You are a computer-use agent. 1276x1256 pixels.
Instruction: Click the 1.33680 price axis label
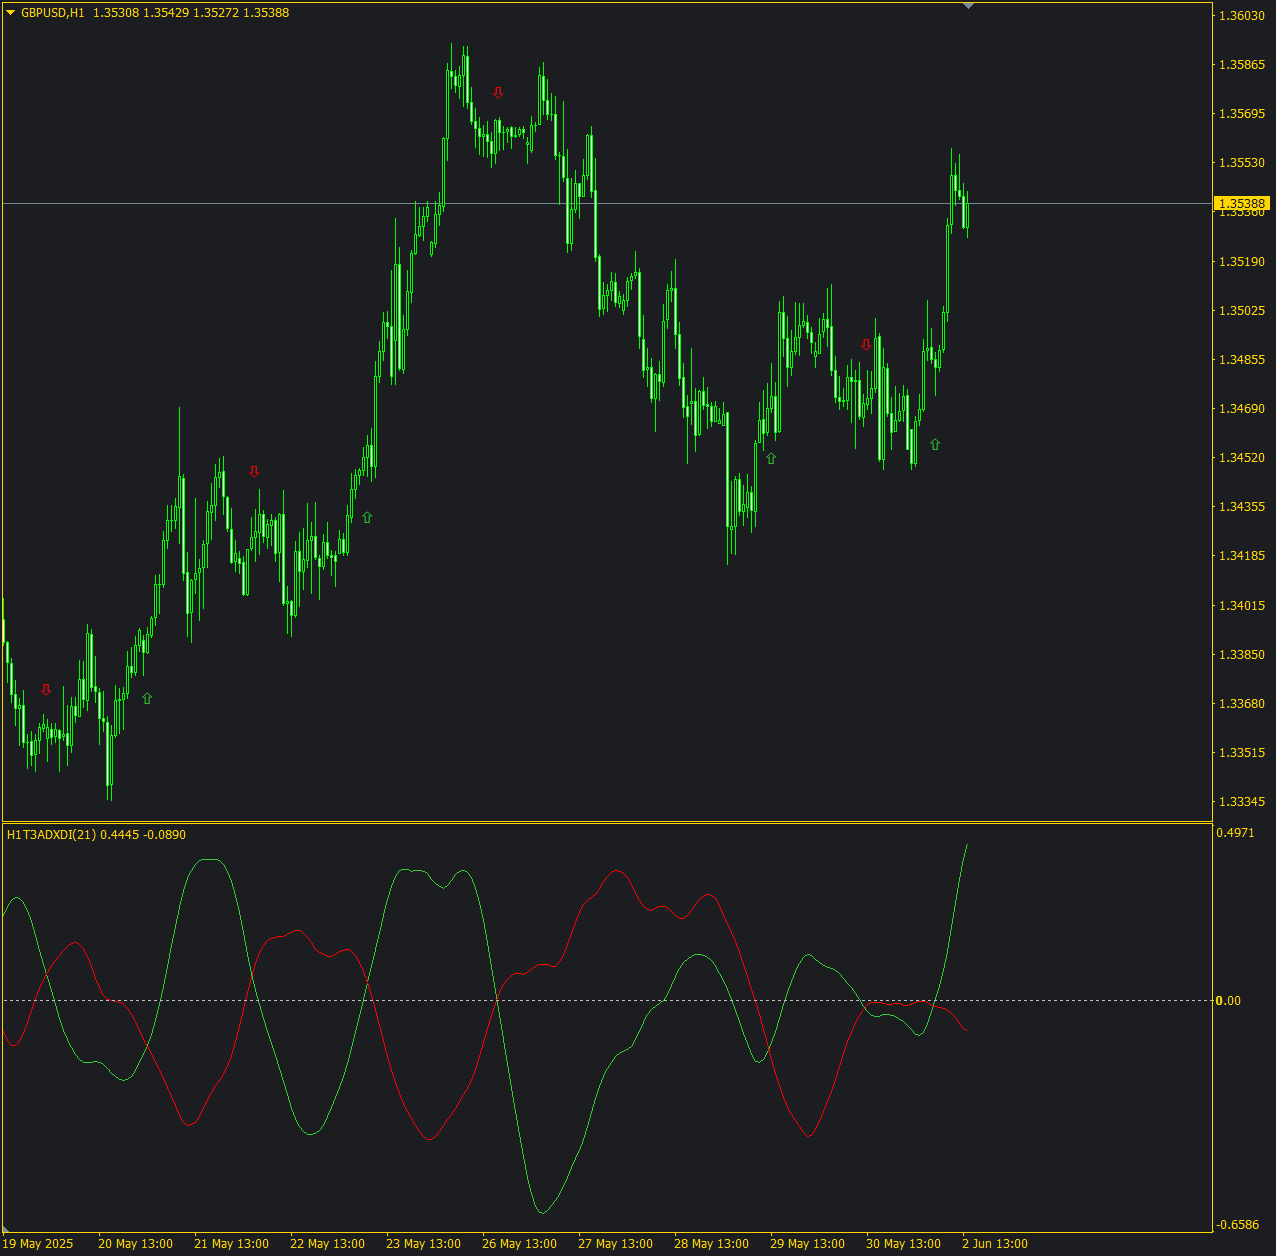click(x=1241, y=703)
